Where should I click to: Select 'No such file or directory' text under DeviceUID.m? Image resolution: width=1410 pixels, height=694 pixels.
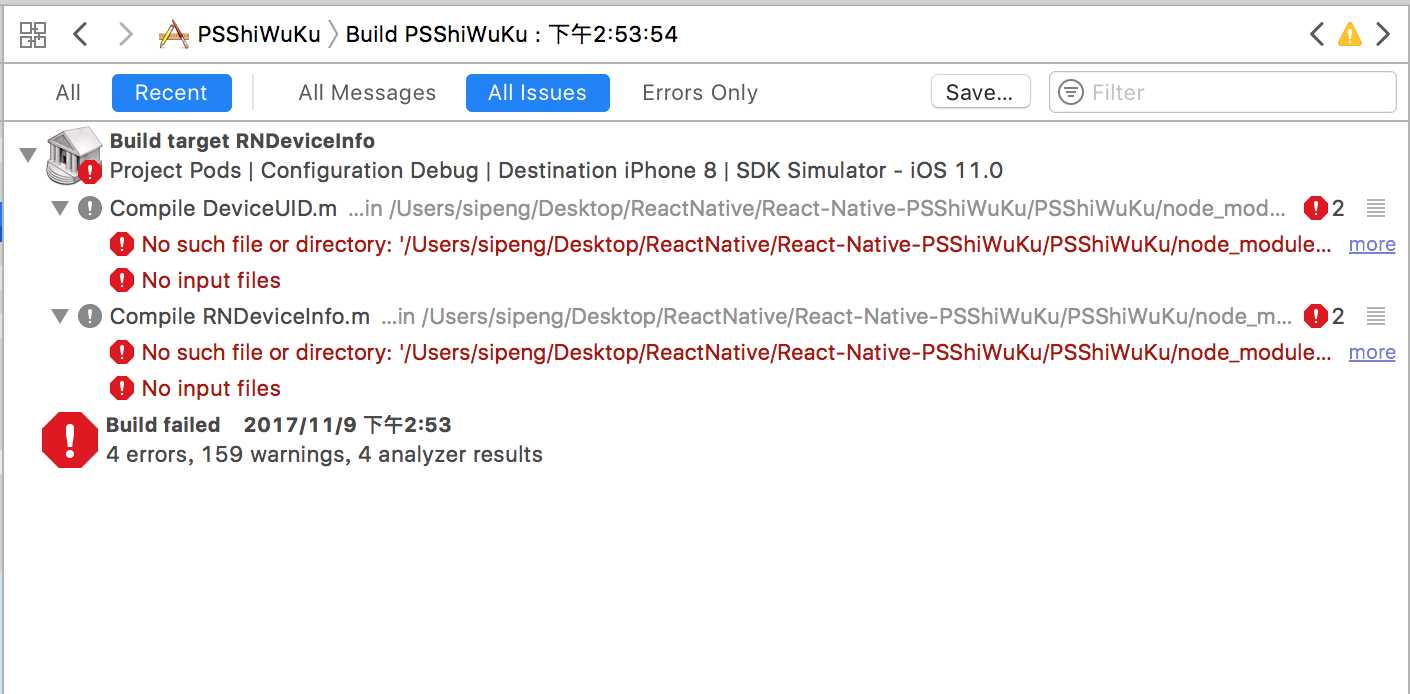736,244
